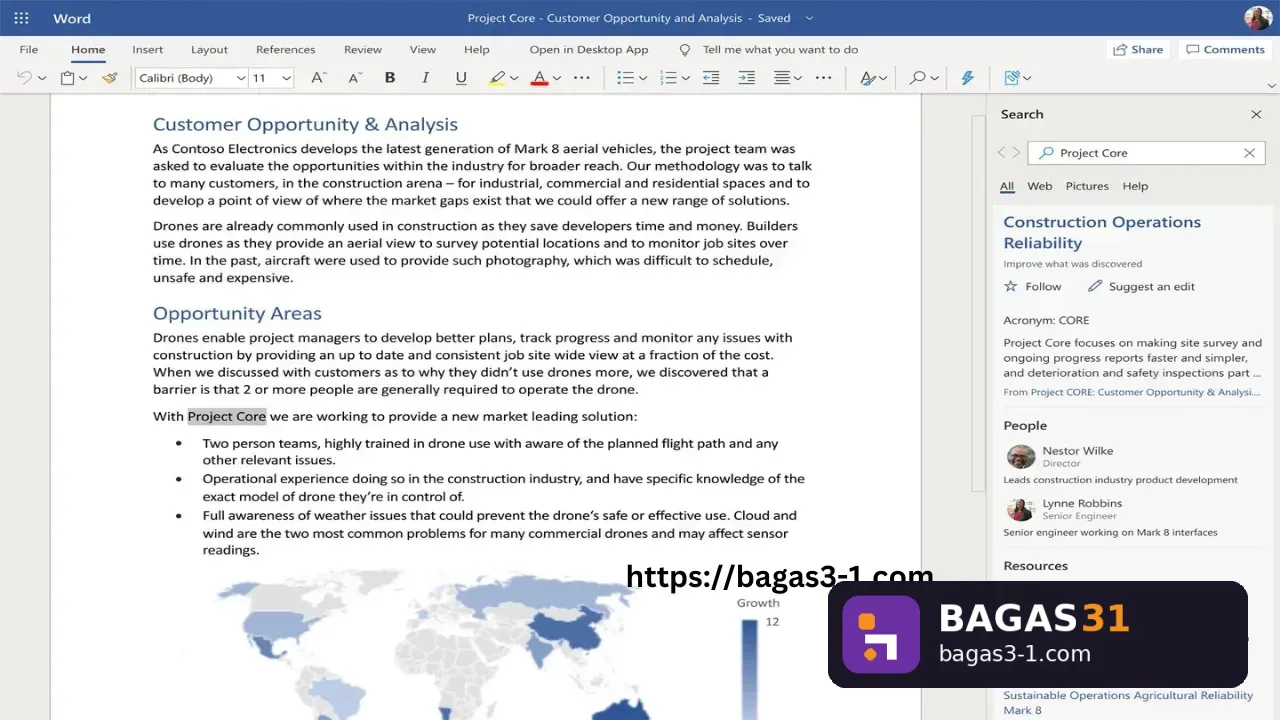Toggle Underline formatting
1280x720 pixels.
[461, 78]
